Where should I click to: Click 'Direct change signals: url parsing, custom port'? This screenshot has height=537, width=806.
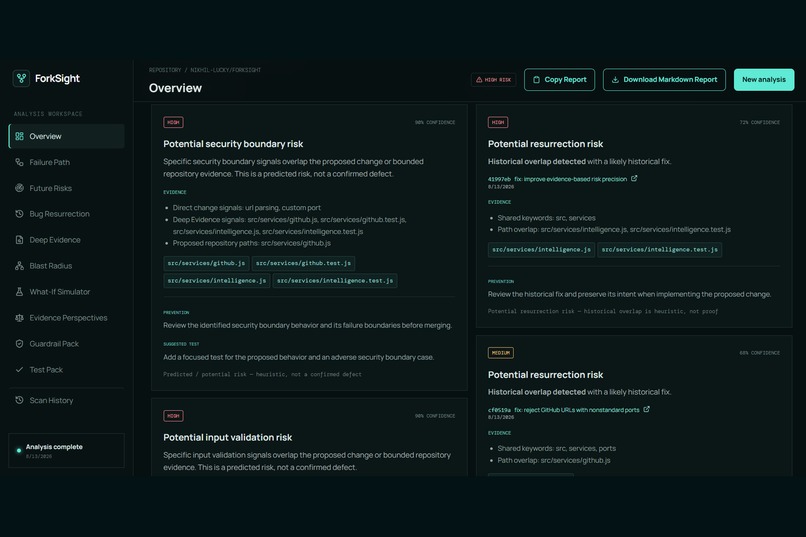tap(246, 208)
